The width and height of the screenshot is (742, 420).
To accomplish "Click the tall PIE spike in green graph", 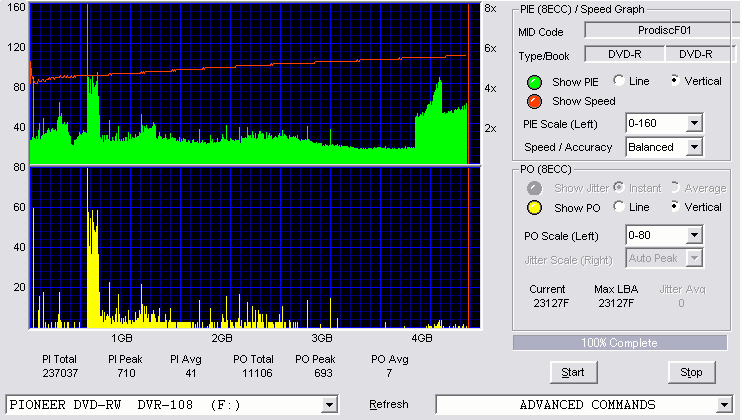I will click(88, 71).
